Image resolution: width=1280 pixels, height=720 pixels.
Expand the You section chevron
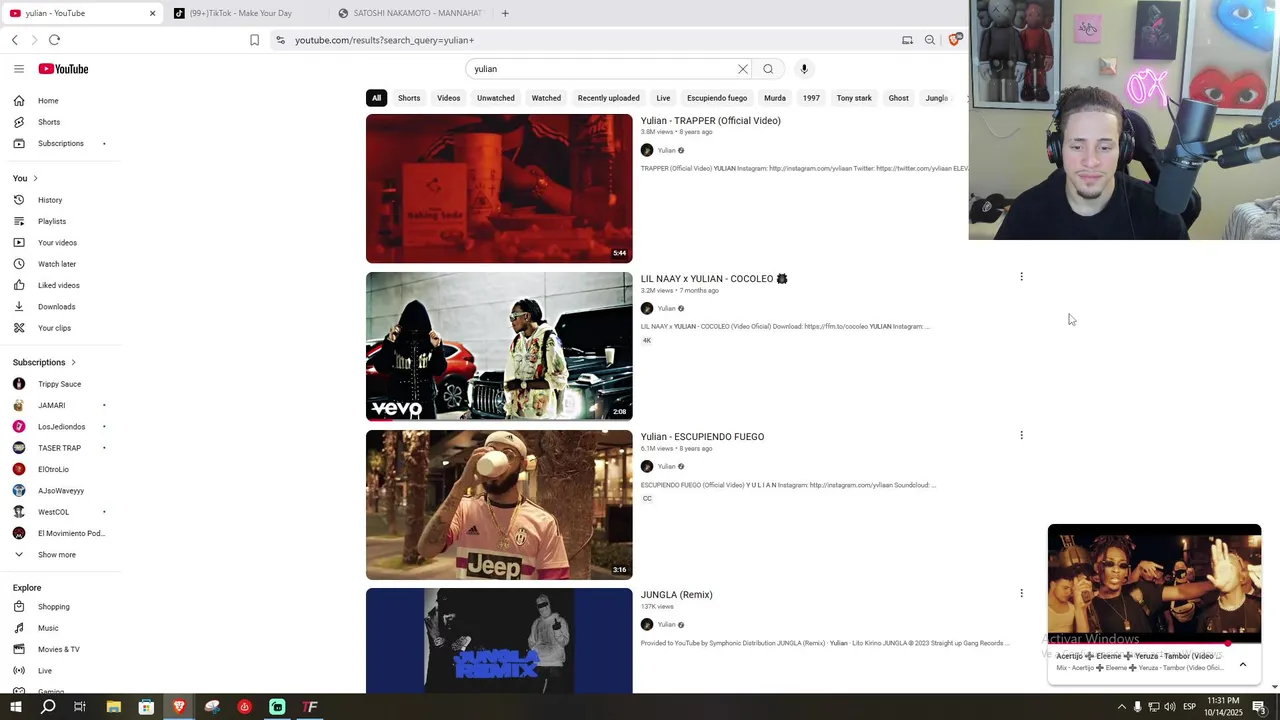coord(35,178)
